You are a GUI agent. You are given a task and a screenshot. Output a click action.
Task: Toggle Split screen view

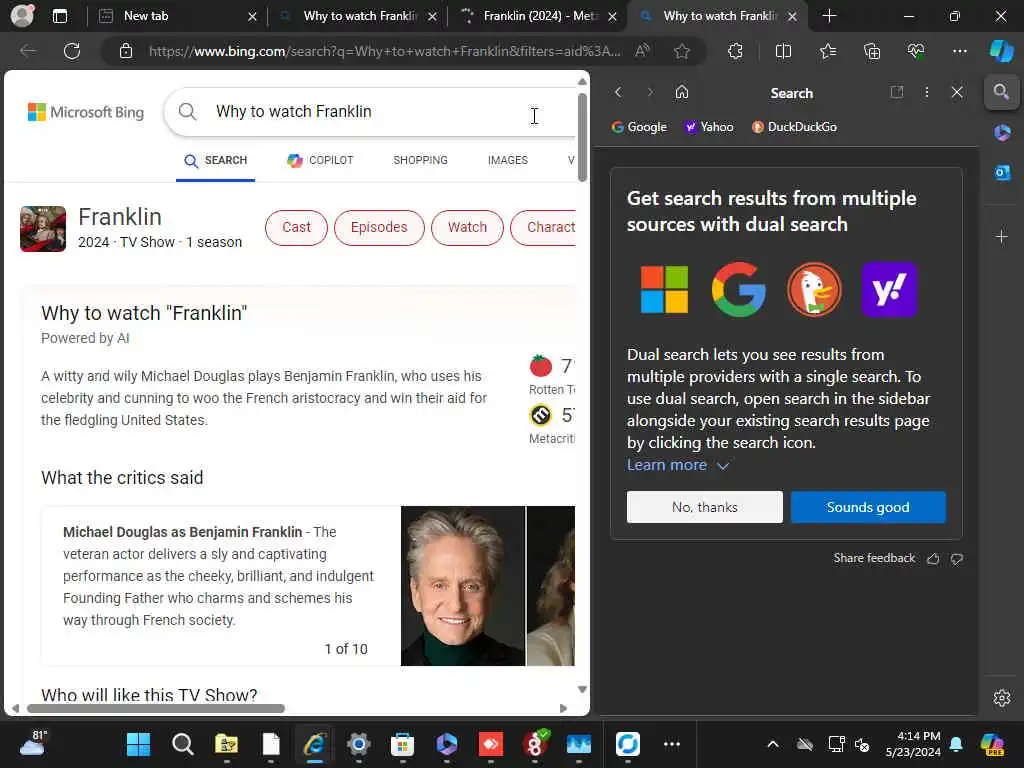(x=783, y=51)
